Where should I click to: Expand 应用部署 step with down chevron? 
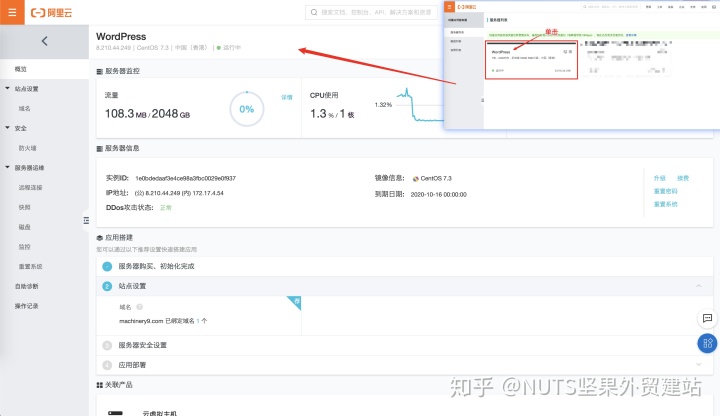point(698,365)
